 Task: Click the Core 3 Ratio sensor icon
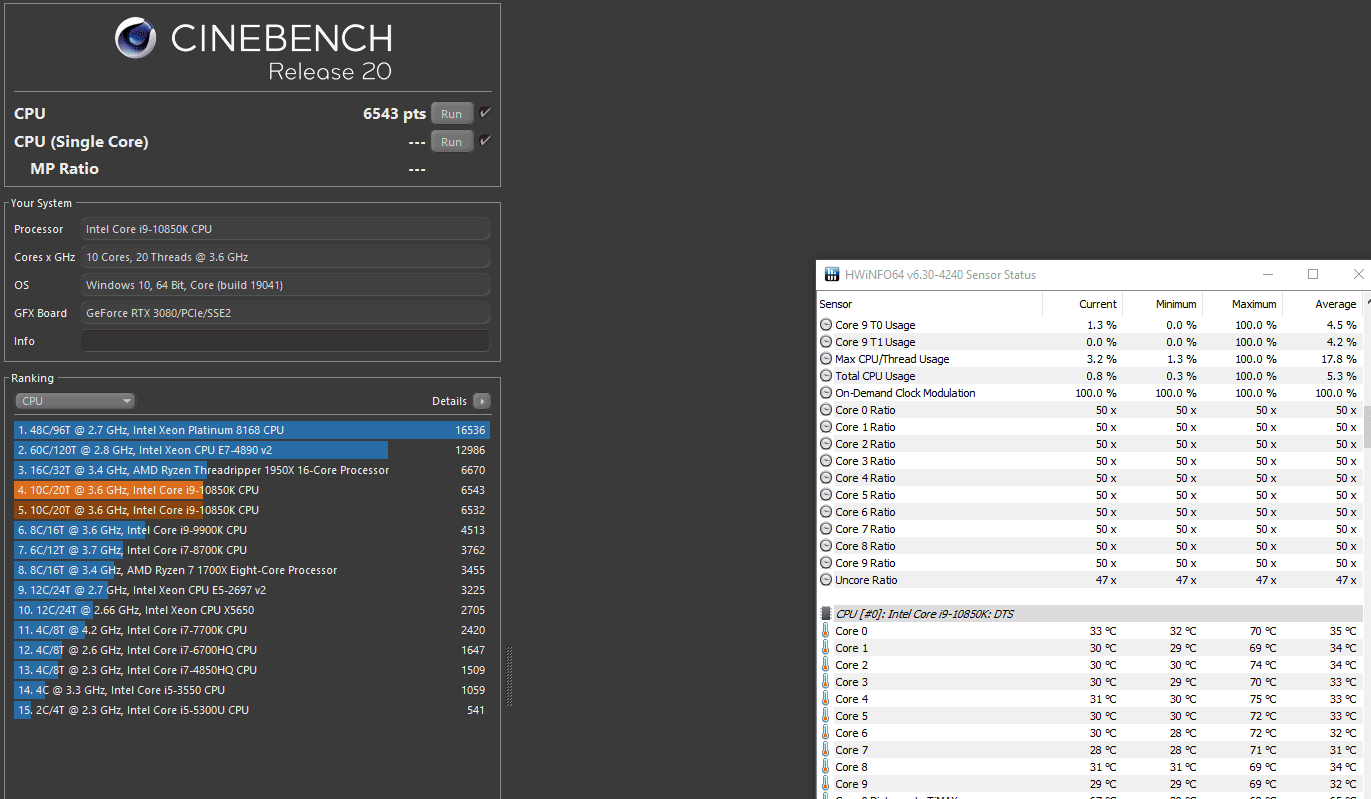click(x=826, y=461)
